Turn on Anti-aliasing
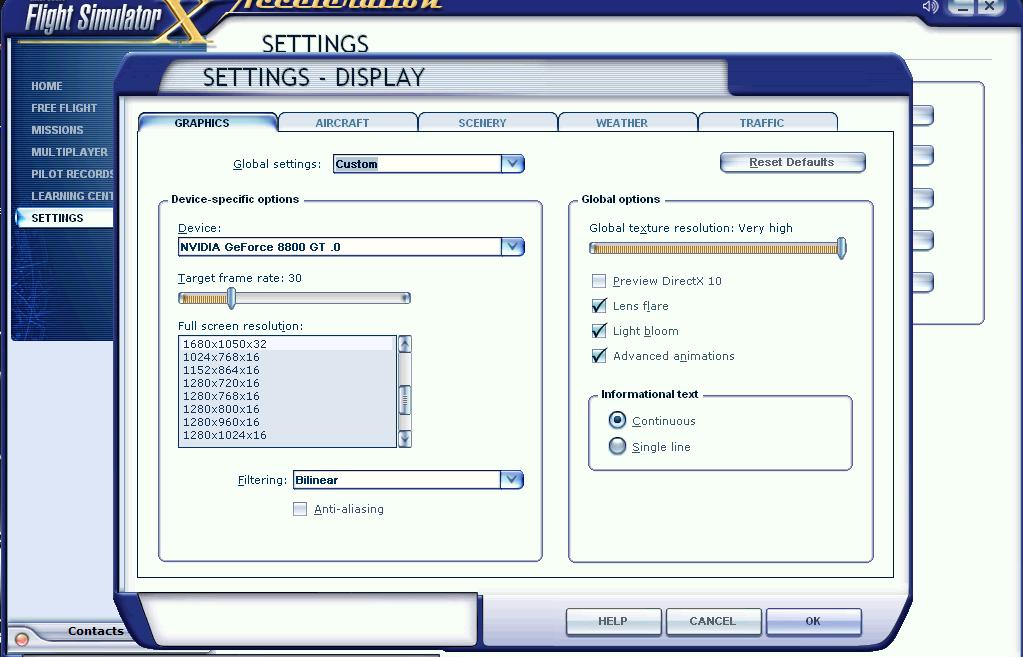Viewport: 1023px width, 657px height. point(300,509)
